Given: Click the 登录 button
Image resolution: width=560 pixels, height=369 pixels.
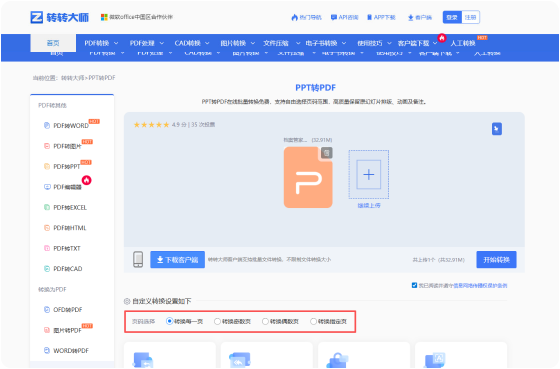Looking at the screenshot, I should click(x=452, y=17).
